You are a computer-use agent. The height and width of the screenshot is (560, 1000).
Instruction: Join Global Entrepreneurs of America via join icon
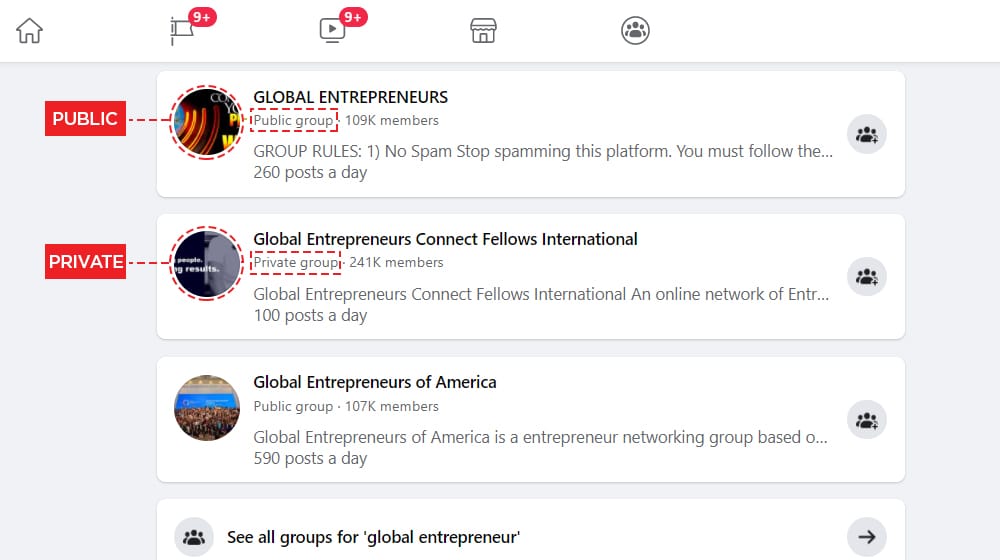click(x=867, y=420)
